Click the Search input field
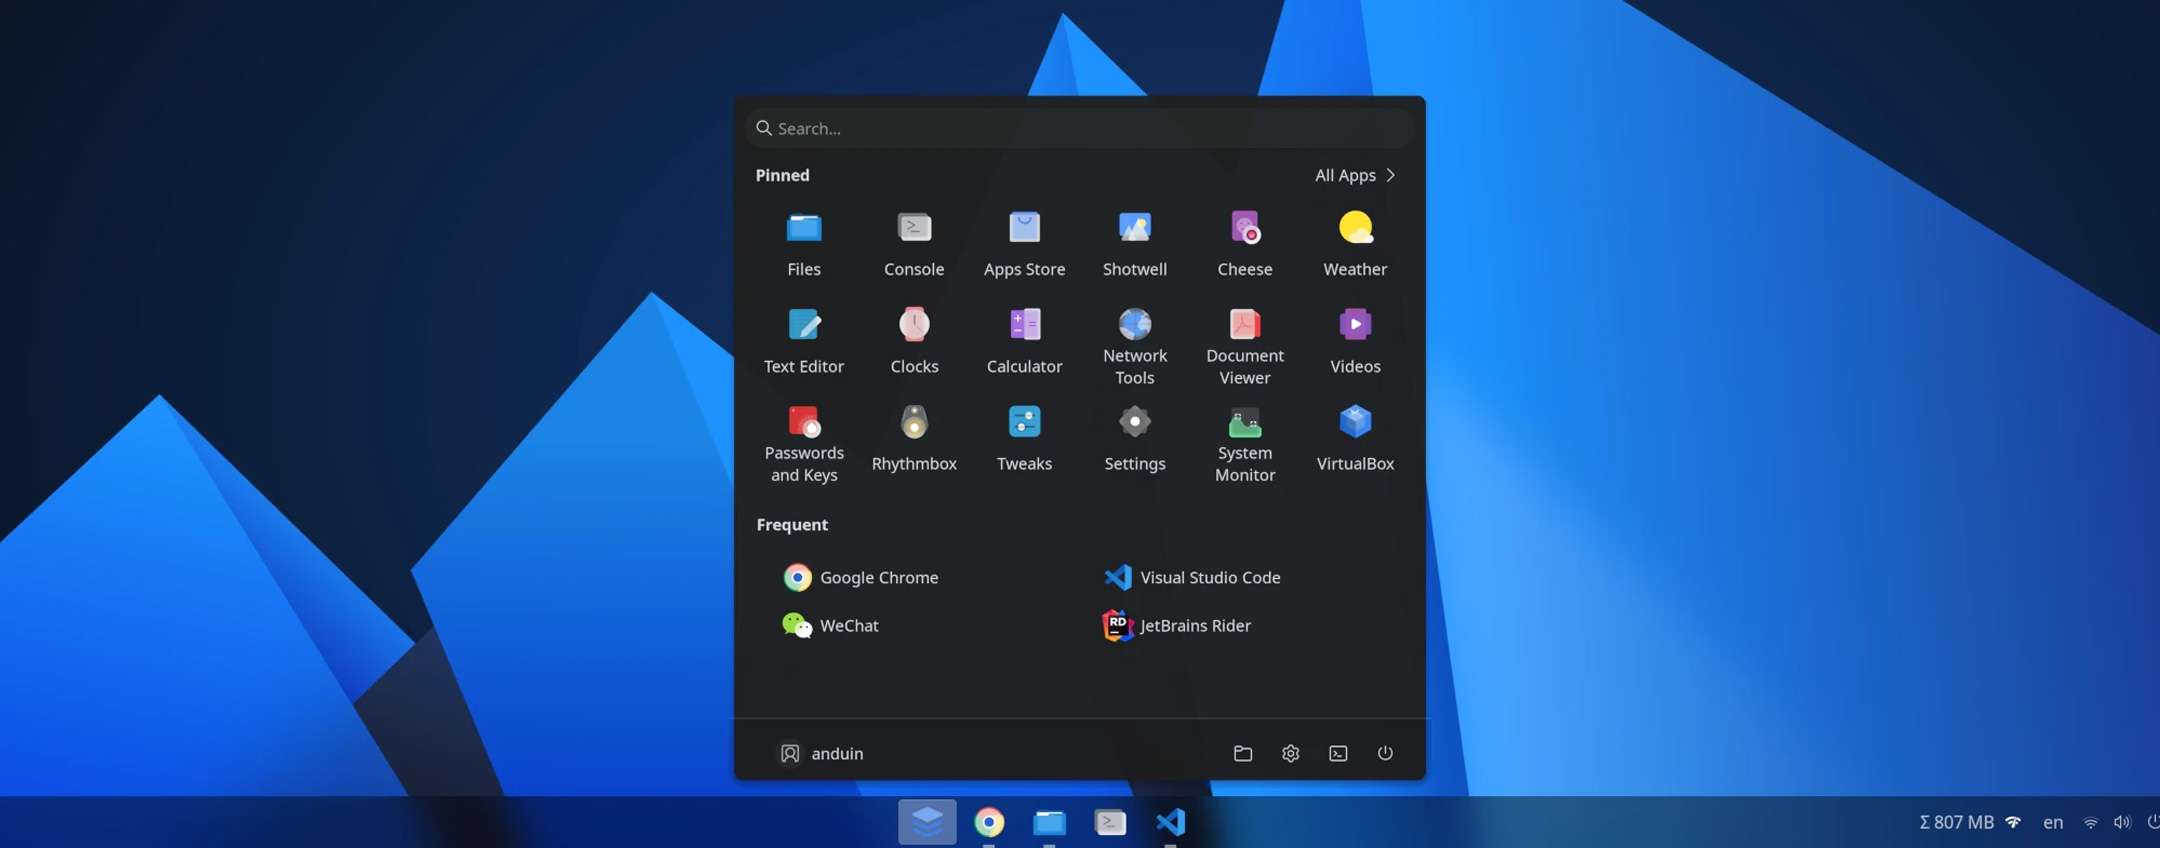The width and height of the screenshot is (2160, 848). 1080,128
